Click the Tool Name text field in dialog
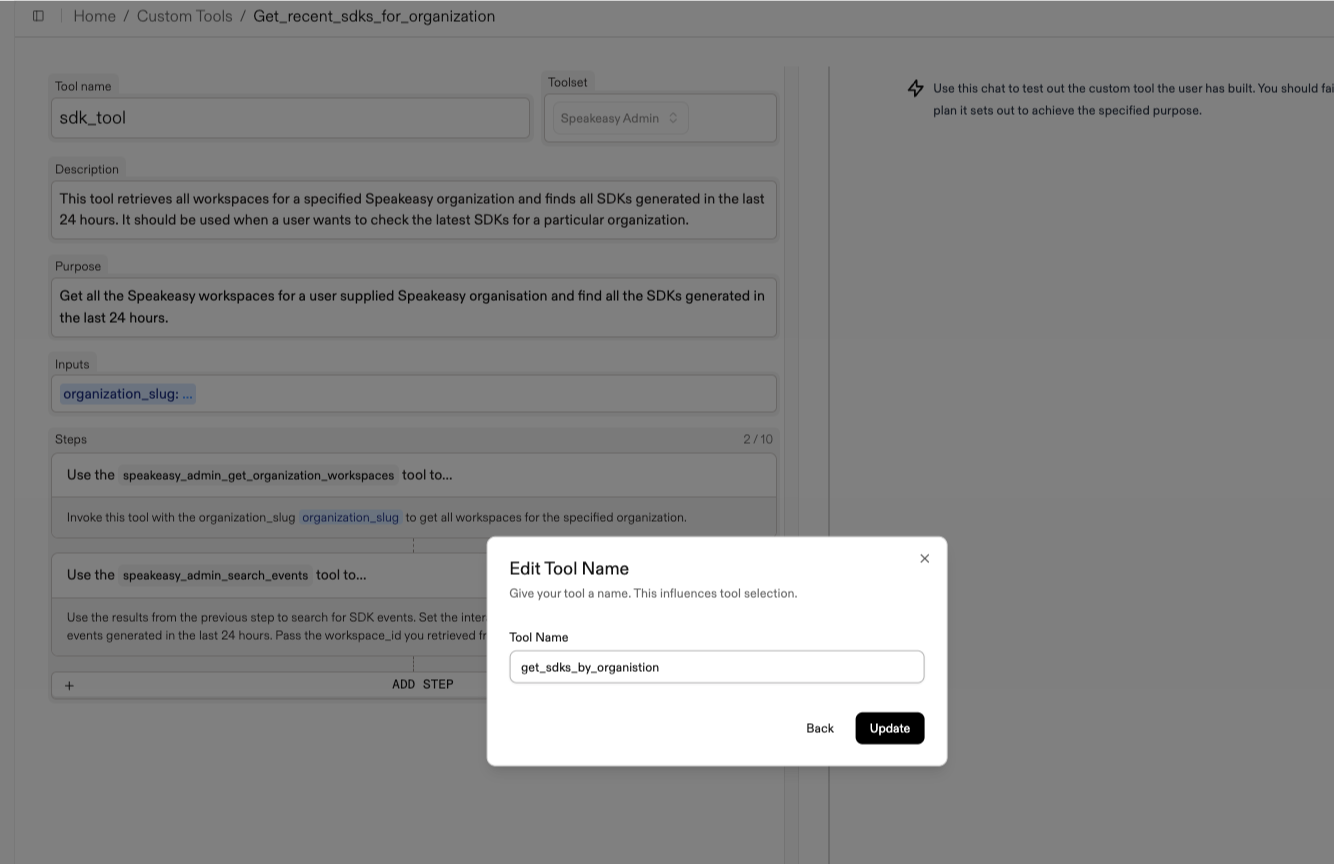1334x864 pixels. tap(716, 667)
